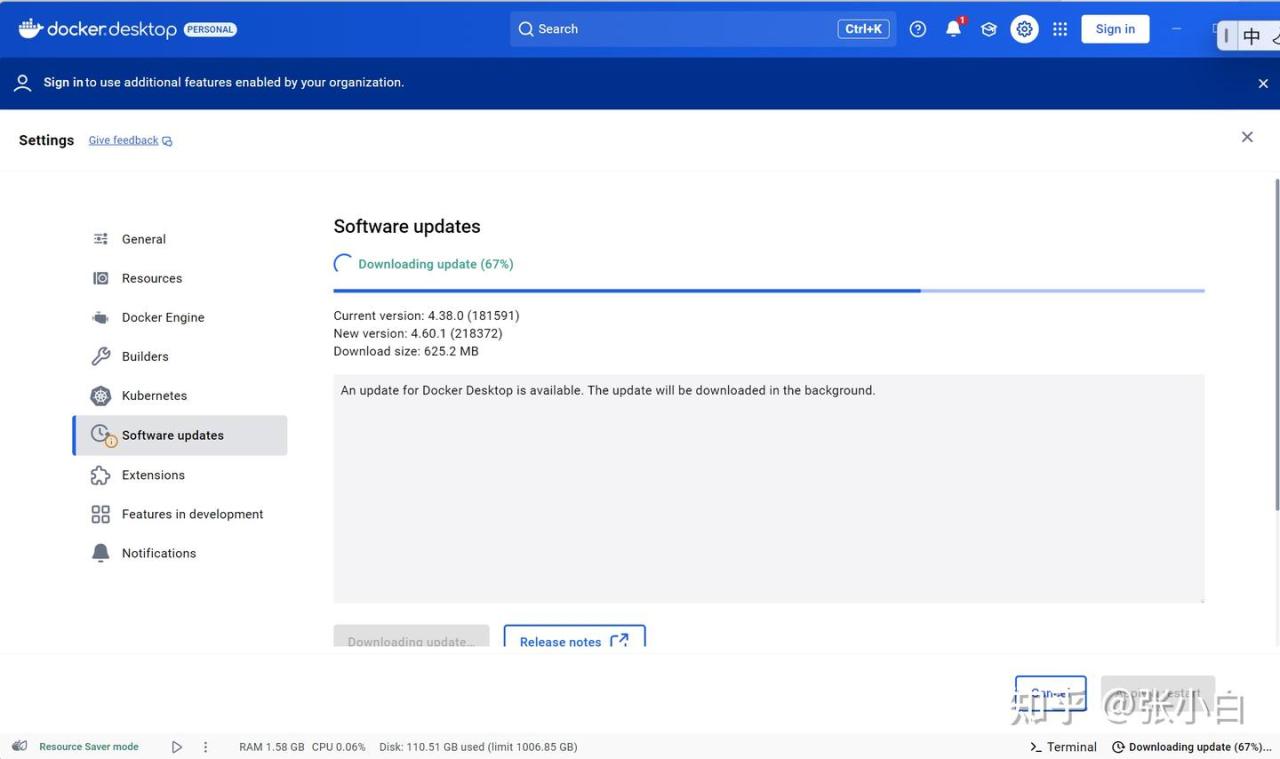Image resolution: width=1280 pixels, height=759 pixels.
Task: Click the Docker Desktop whale logo
Action: point(30,29)
